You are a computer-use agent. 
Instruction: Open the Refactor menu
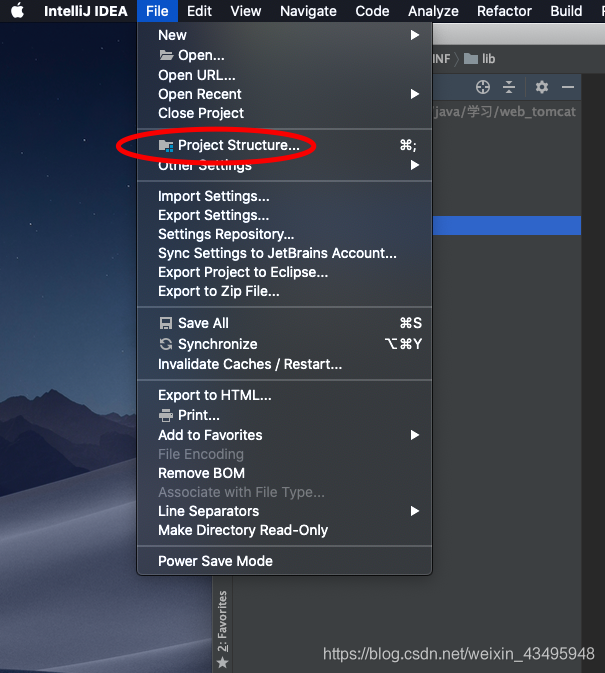tap(504, 11)
